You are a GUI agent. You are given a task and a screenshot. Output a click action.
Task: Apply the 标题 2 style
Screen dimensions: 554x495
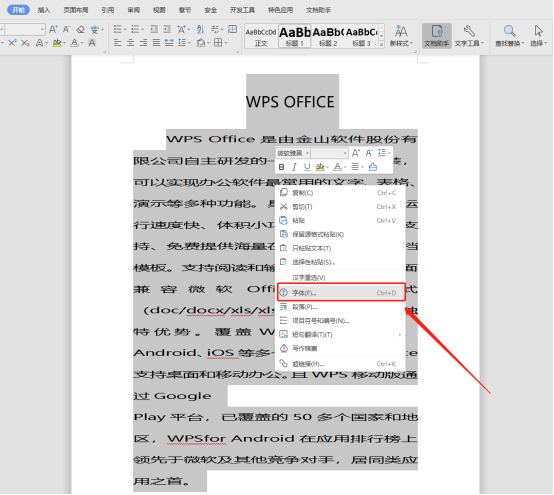click(x=328, y=36)
